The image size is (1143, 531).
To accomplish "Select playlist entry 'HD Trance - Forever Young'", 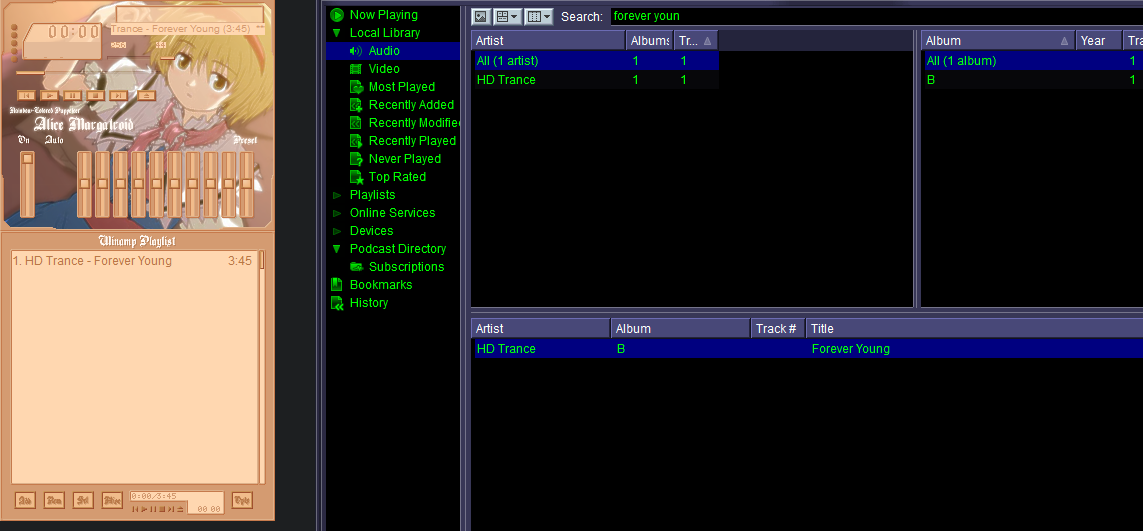I will coord(135,261).
